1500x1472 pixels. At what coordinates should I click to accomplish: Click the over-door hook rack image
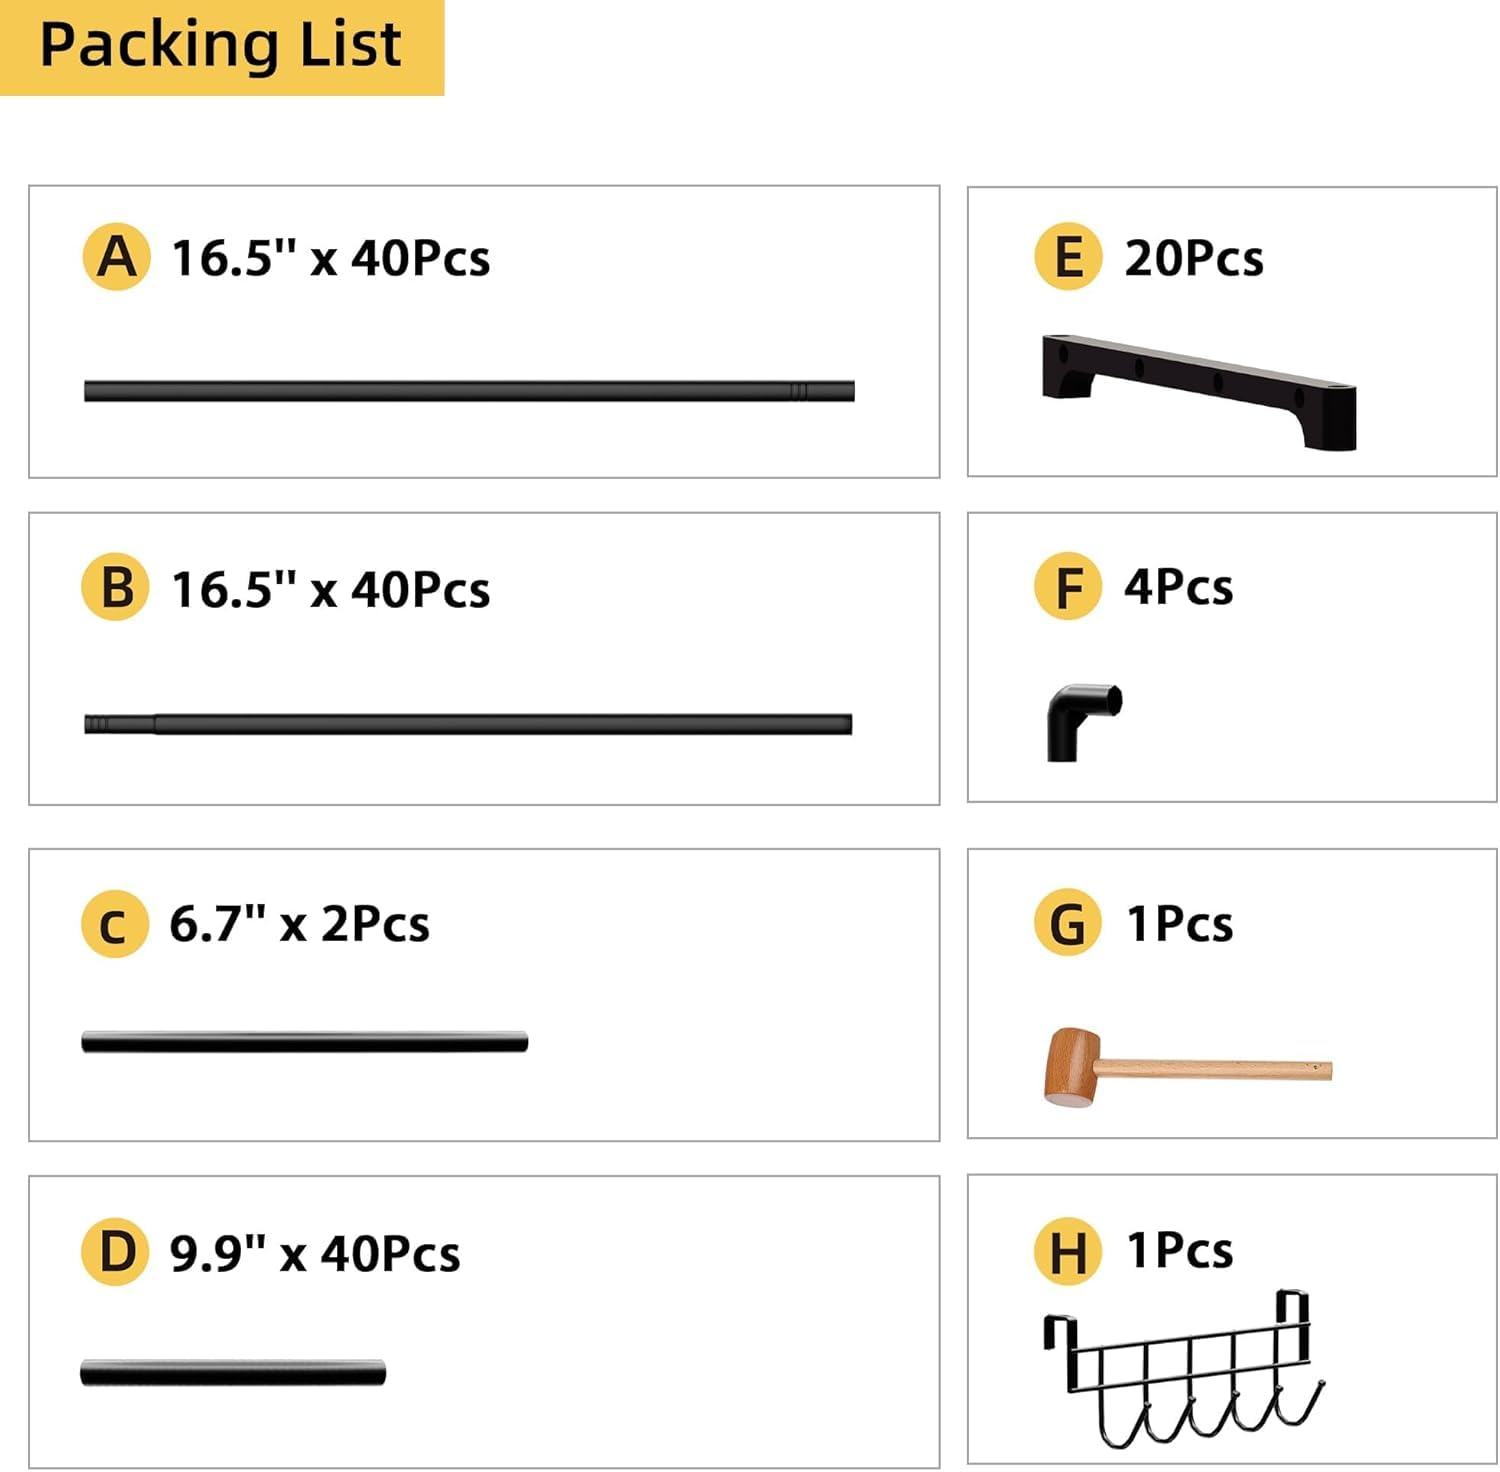click(x=1184, y=1368)
